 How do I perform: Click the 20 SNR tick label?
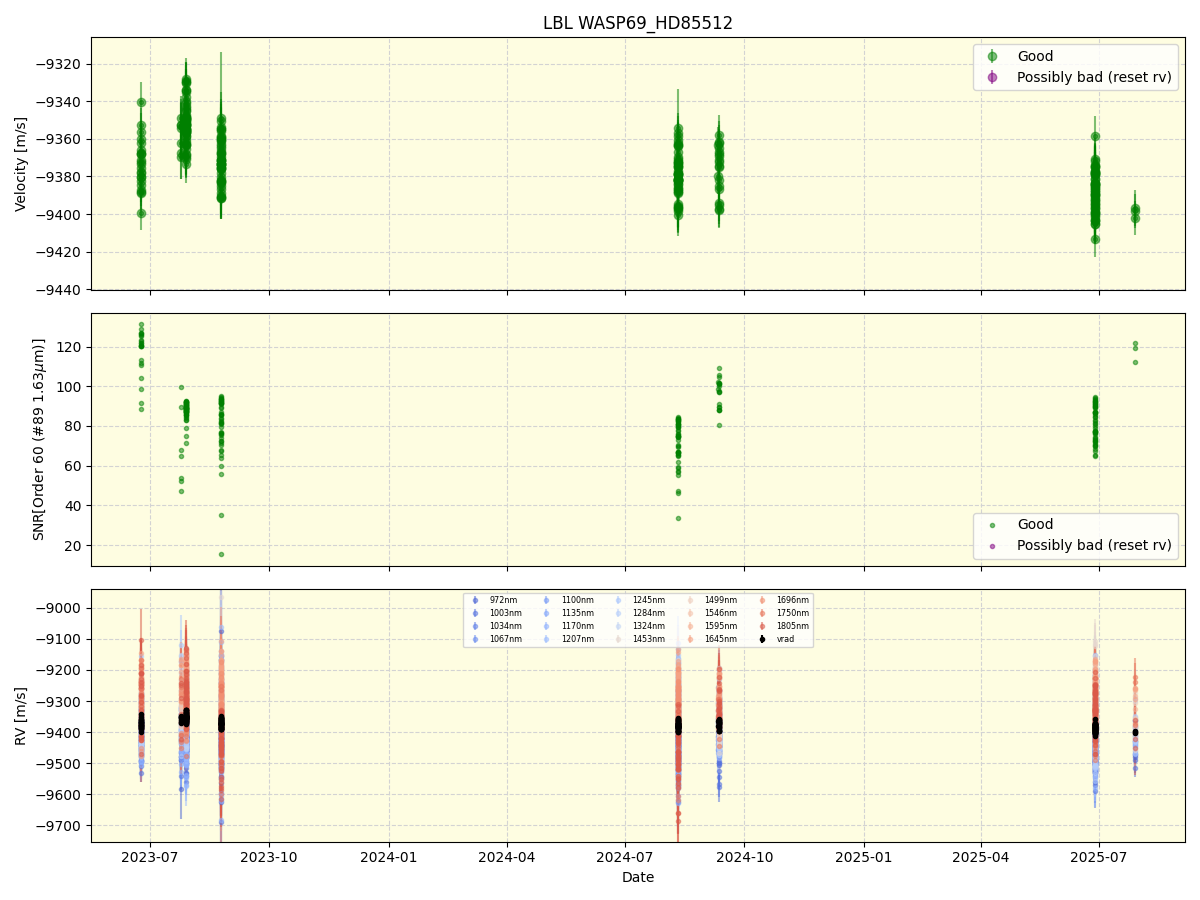pos(75,546)
